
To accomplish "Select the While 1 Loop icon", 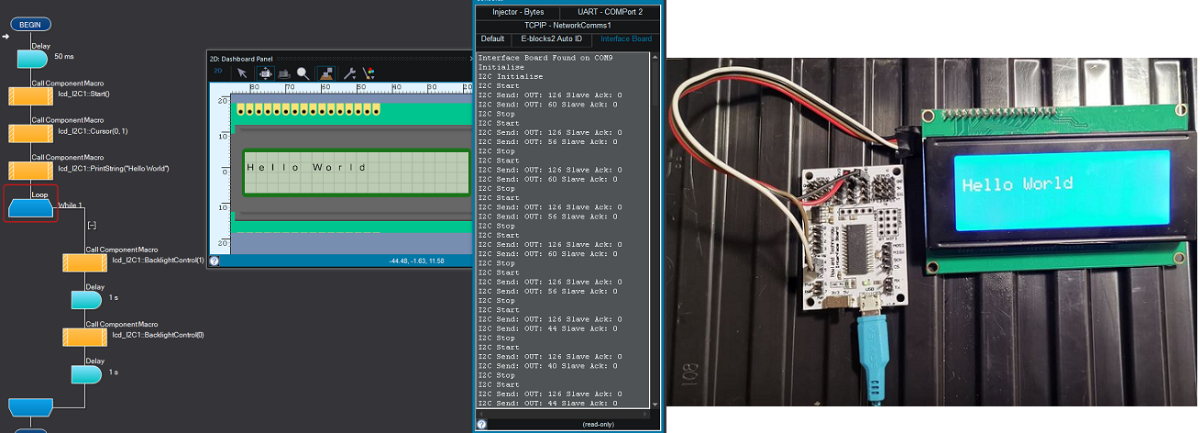I will [31, 208].
